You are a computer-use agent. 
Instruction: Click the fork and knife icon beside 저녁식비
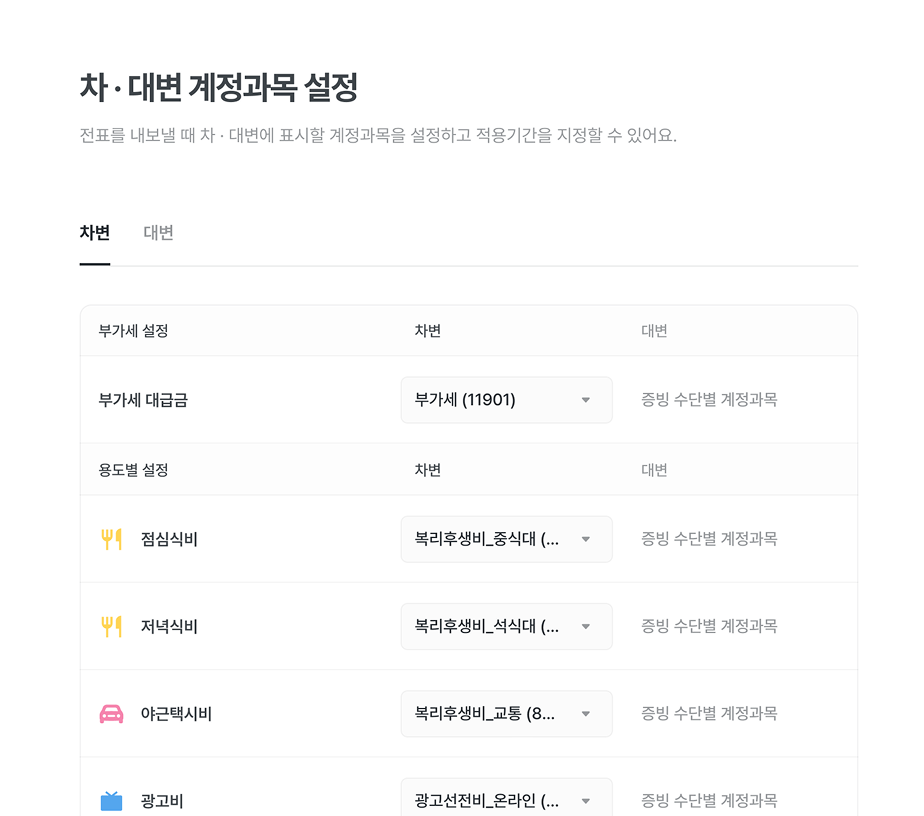[x=111, y=627]
